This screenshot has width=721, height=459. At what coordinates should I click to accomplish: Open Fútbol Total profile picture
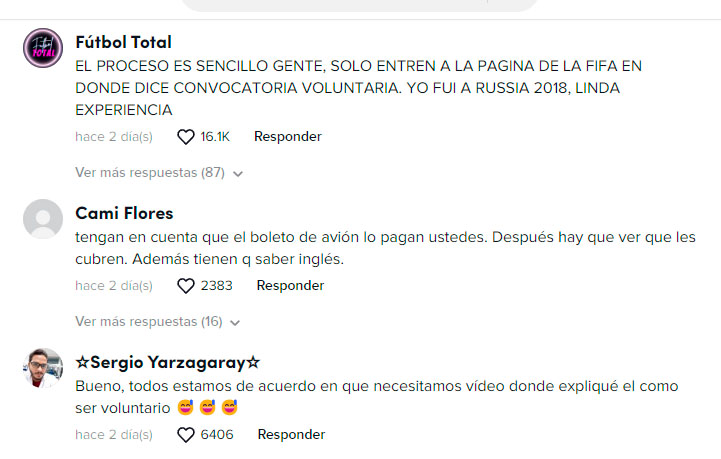click(x=43, y=48)
